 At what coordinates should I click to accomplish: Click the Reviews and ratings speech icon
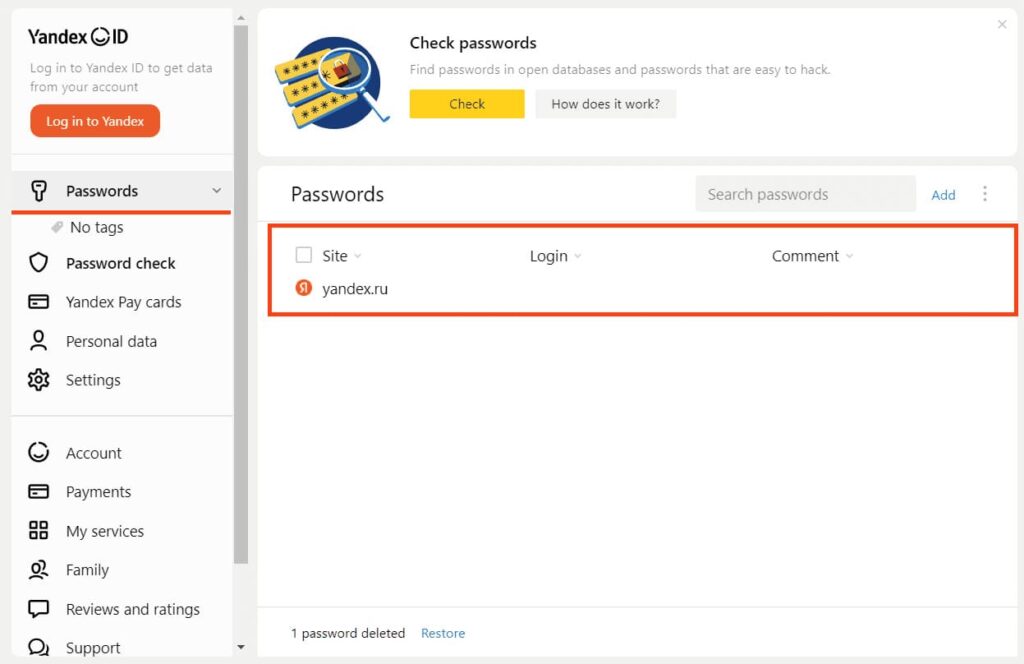(x=39, y=609)
